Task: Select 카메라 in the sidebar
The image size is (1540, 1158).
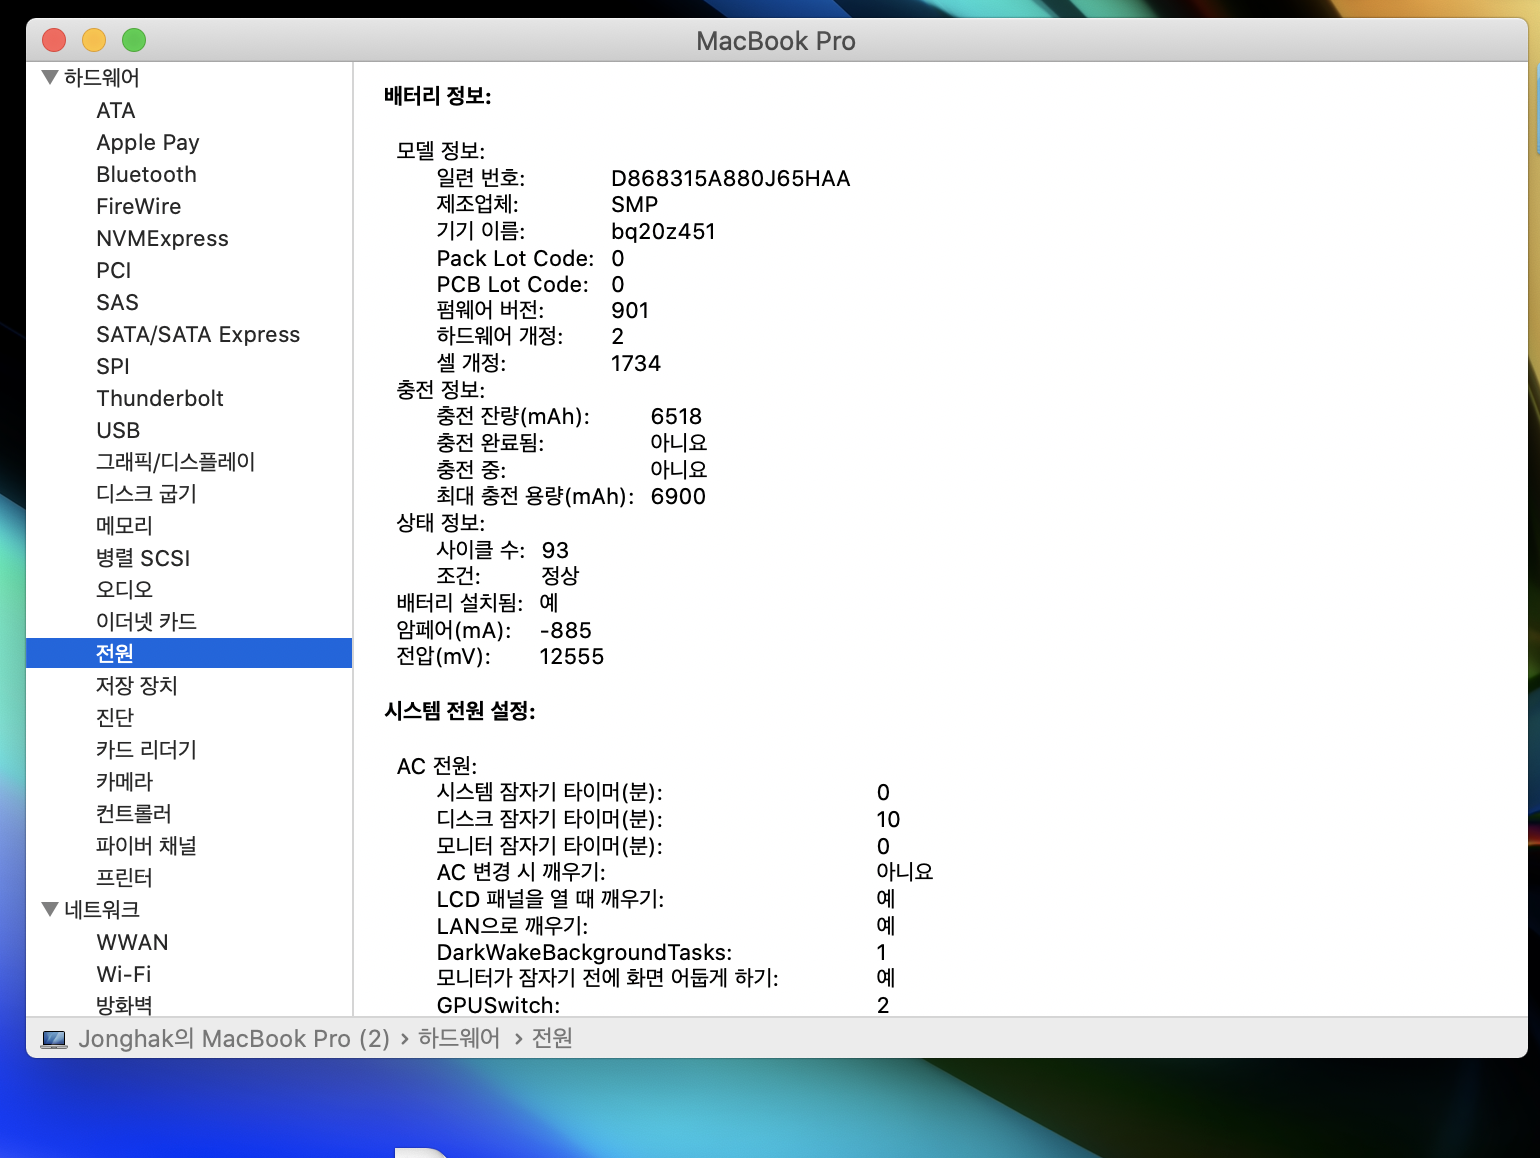Action: point(124,782)
